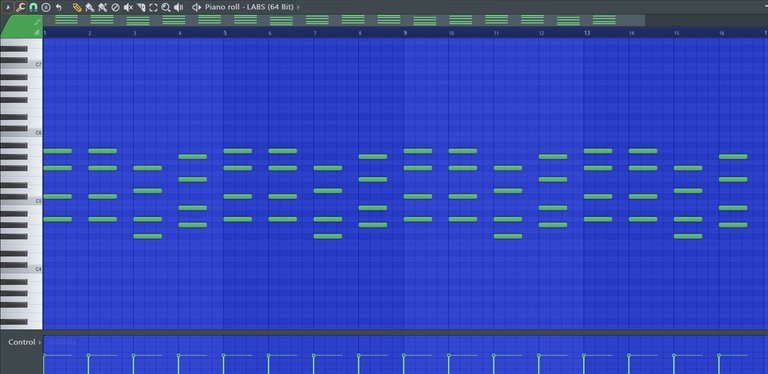Expand the arrow after LABS (64 Bit)
Viewport: 768px width, 374px height.
coord(298,7)
